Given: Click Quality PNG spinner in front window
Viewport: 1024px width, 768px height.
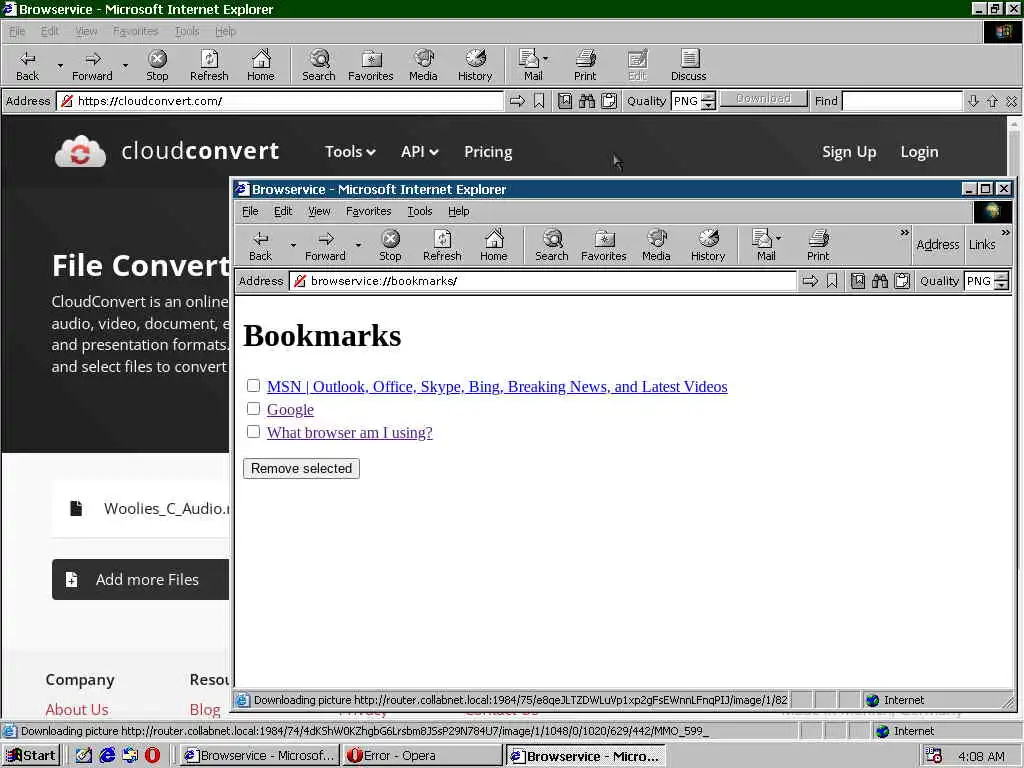Looking at the screenshot, I should point(1002,281).
